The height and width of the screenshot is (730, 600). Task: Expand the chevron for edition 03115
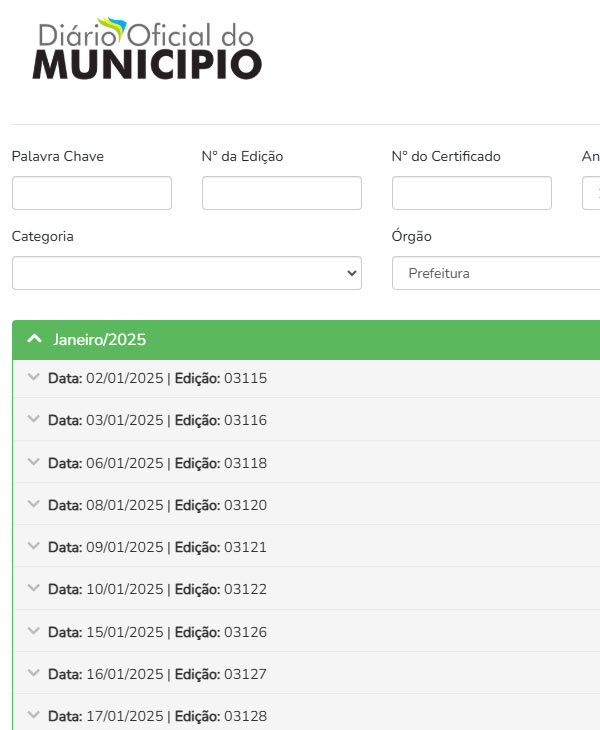click(33, 378)
